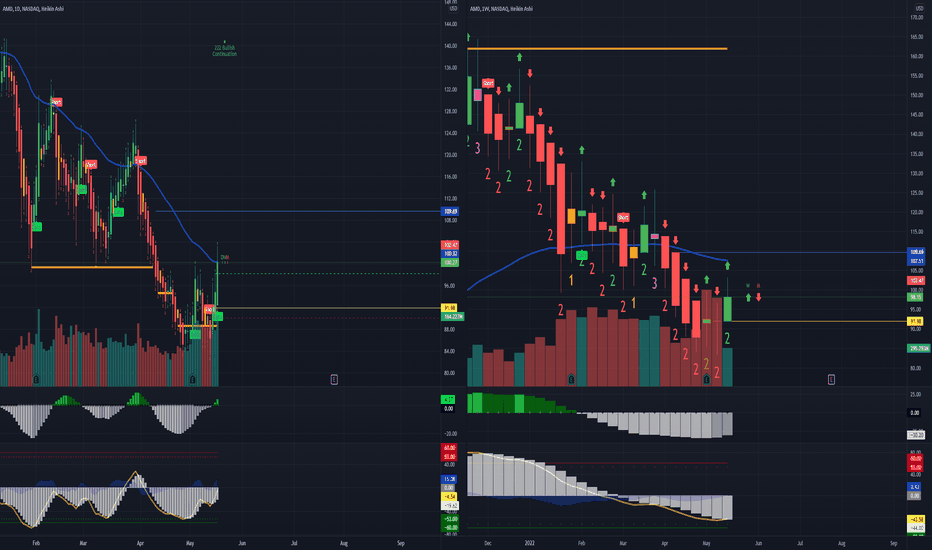Click the green 98.15 price label on weekly chart
Viewport: 932px width, 550px height.
[x=915, y=297]
